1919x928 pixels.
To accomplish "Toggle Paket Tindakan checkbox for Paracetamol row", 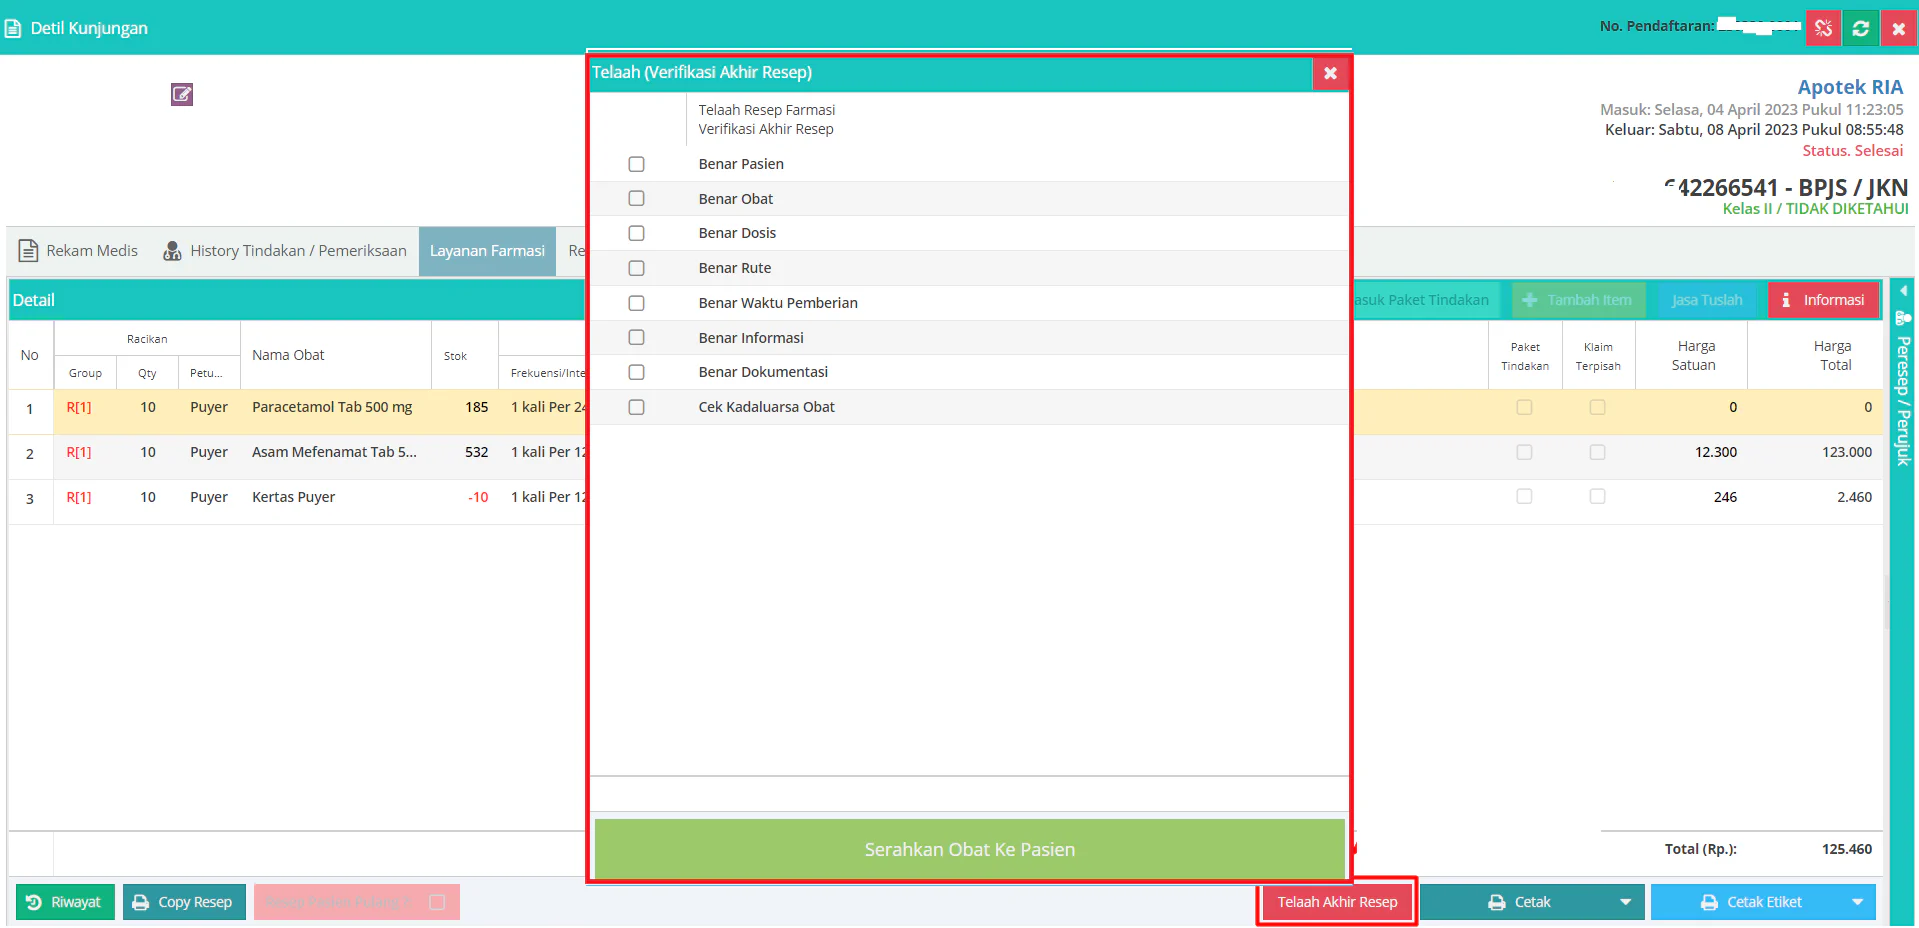I will tap(1524, 407).
